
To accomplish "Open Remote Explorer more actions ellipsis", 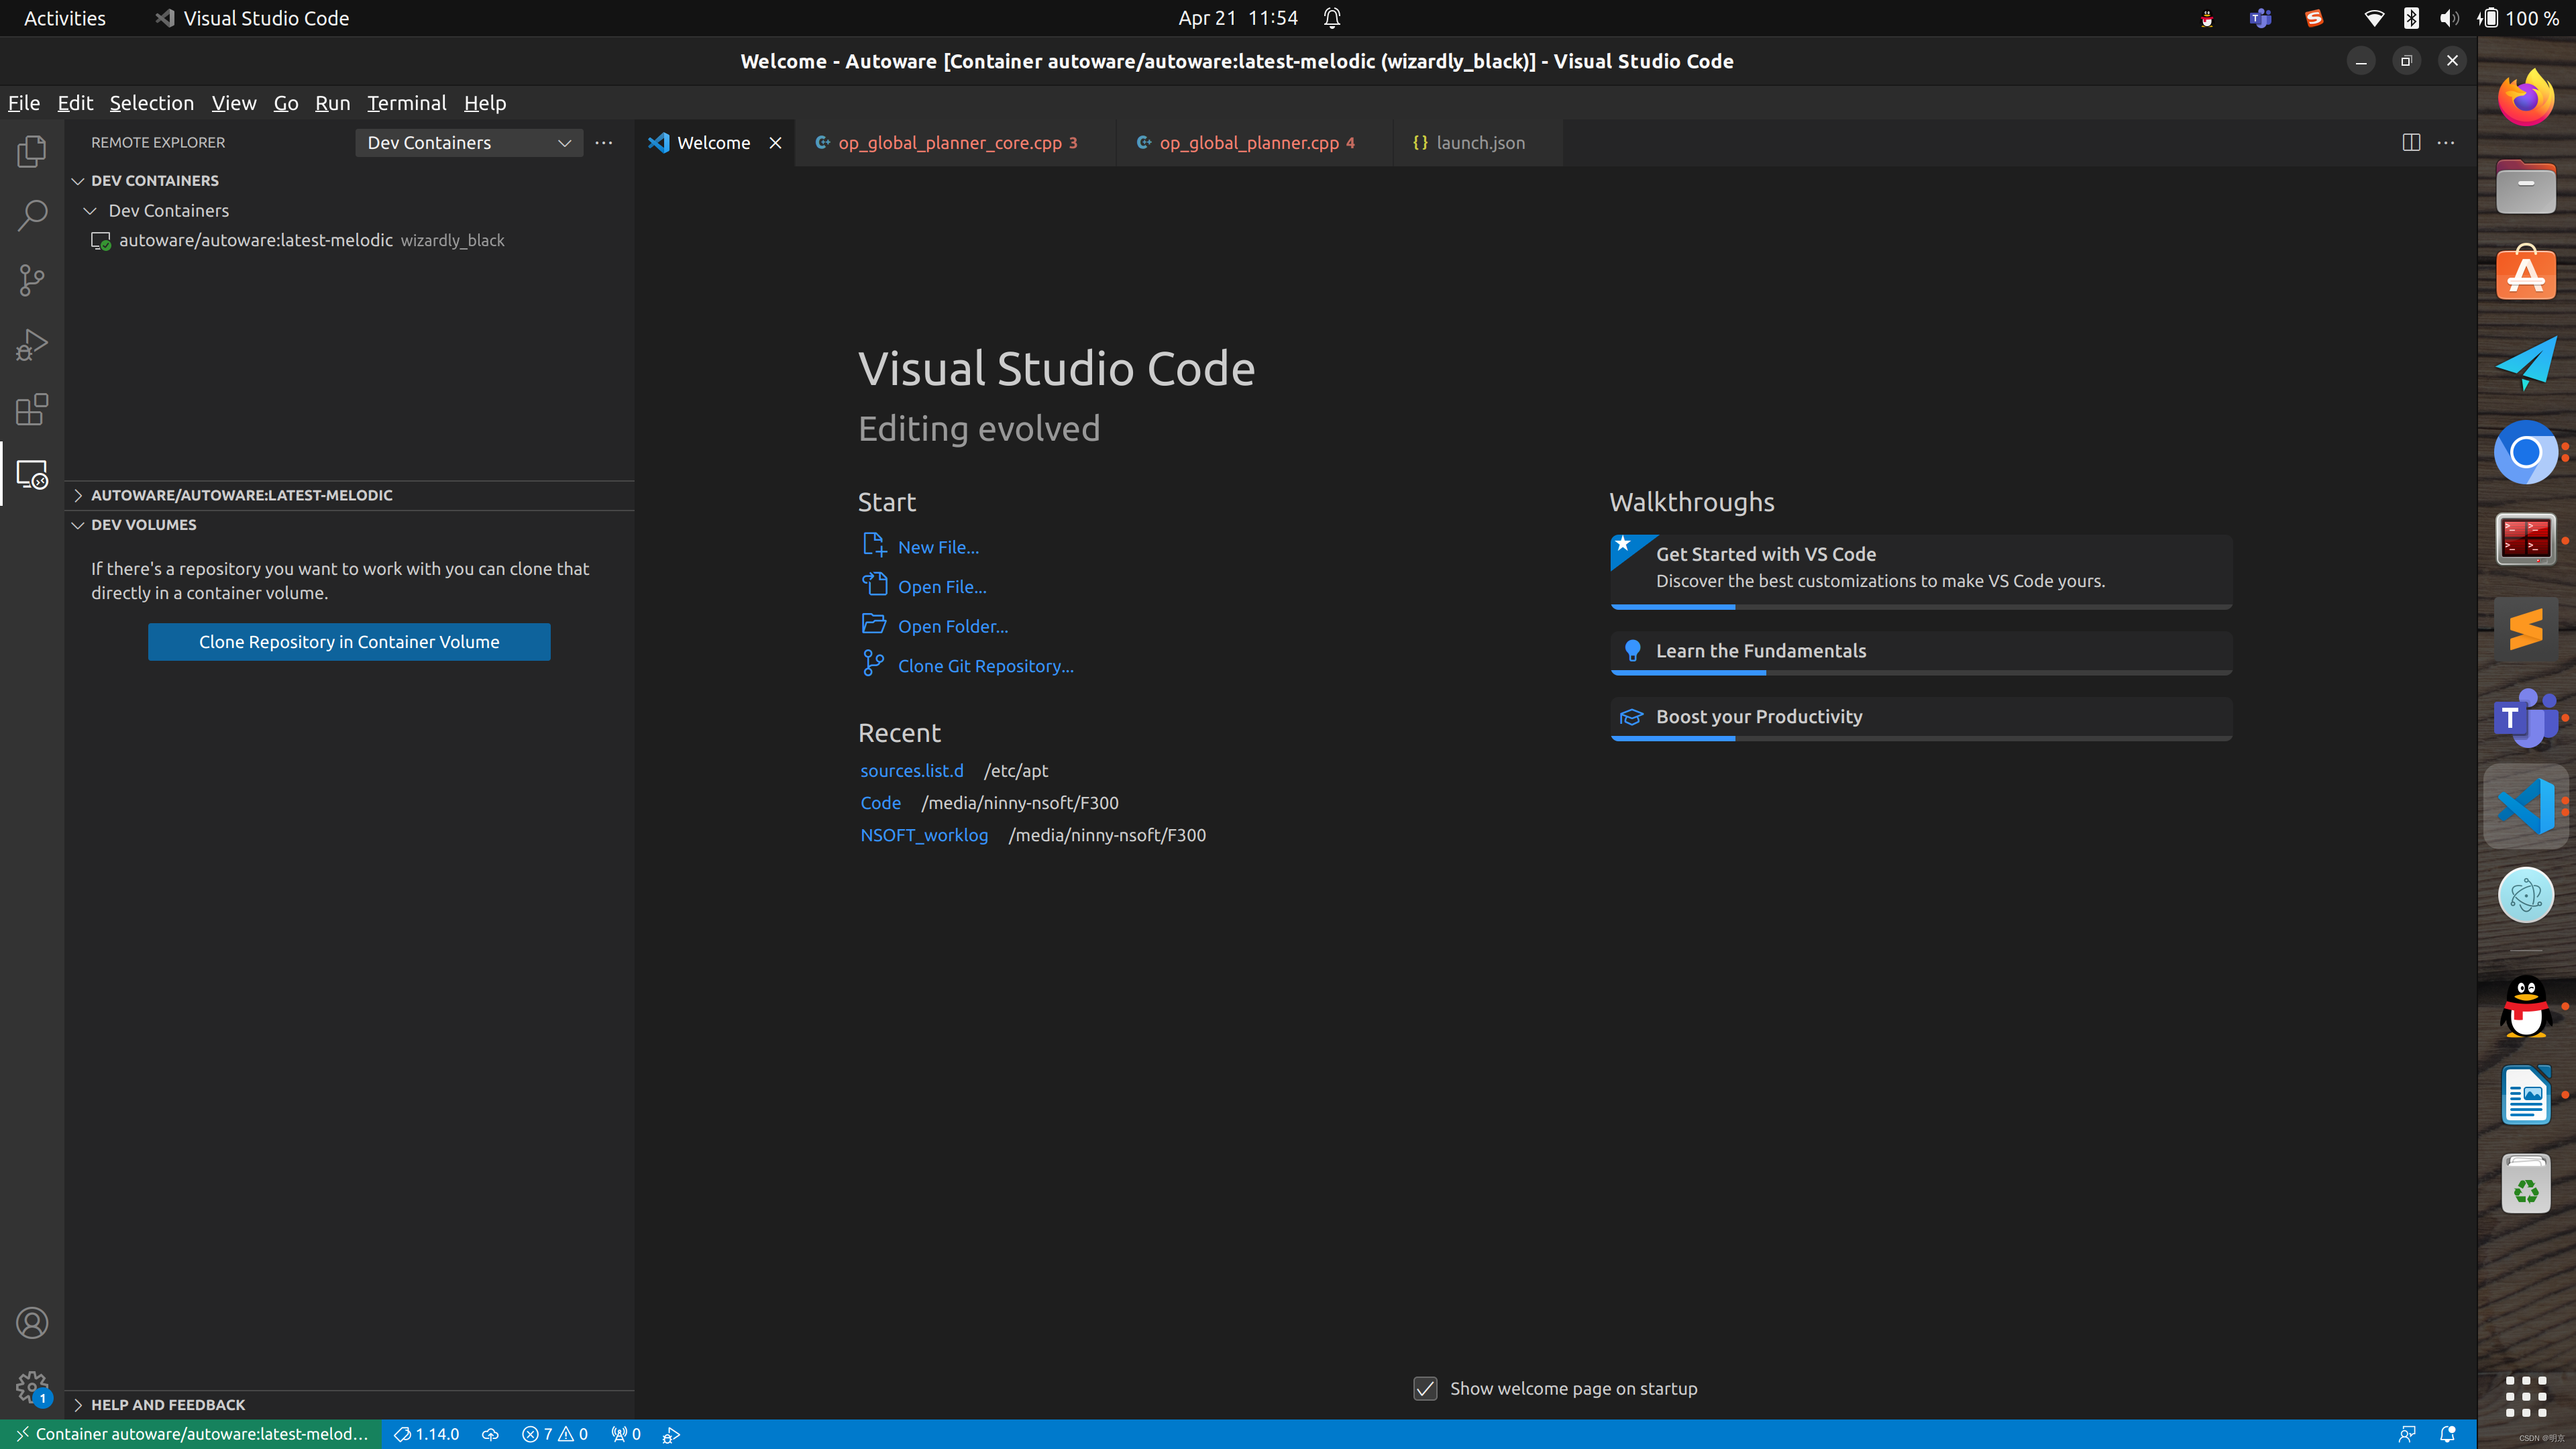I will (604, 143).
